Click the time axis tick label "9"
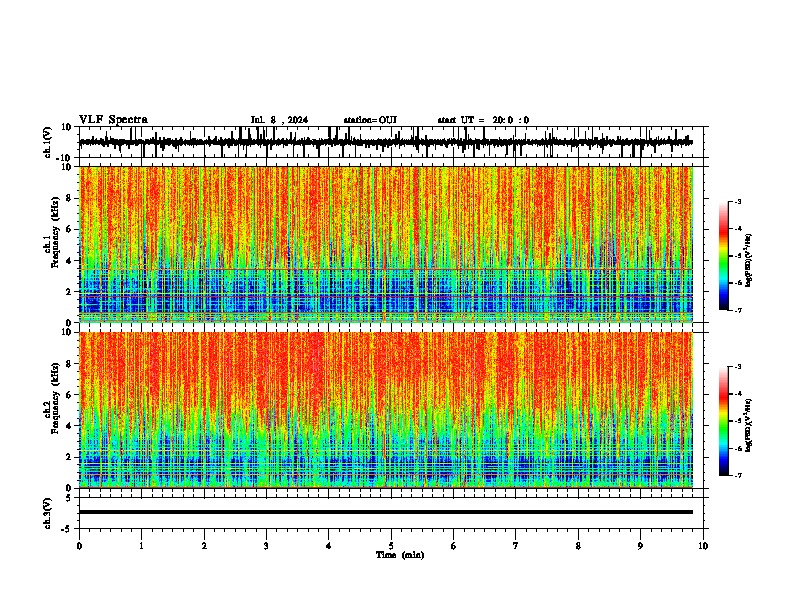792x612 pixels. pos(640,546)
